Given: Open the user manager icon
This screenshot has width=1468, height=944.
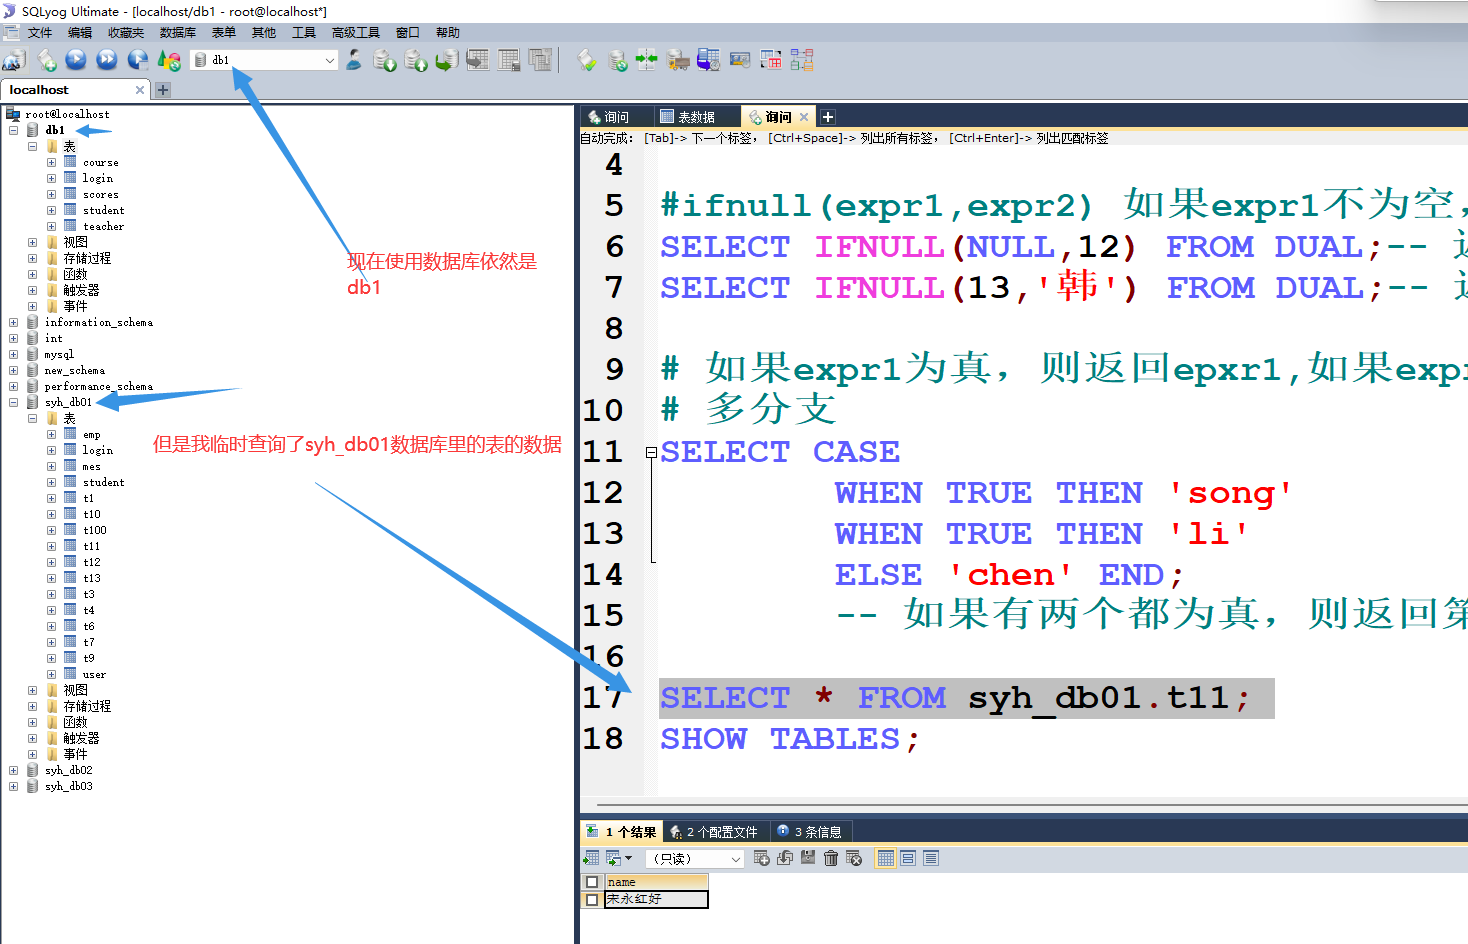Looking at the screenshot, I should (x=354, y=60).
